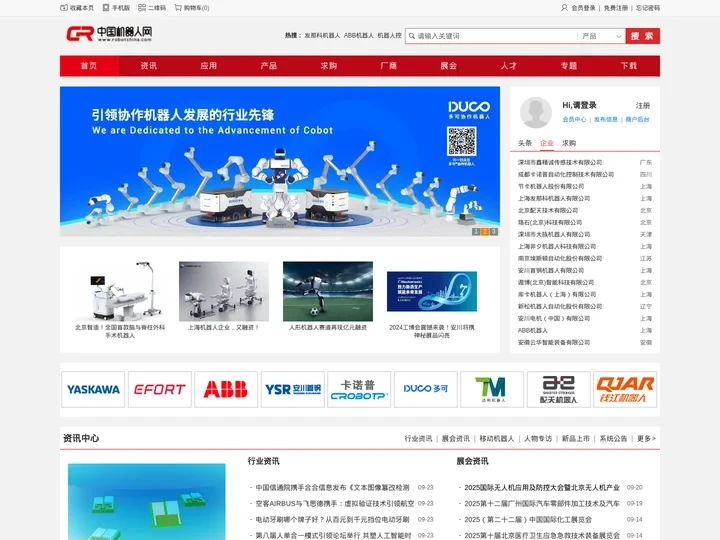Click the gray user avatar image
The height and width of the screenshot is (540, 720).
click(535, 112)
